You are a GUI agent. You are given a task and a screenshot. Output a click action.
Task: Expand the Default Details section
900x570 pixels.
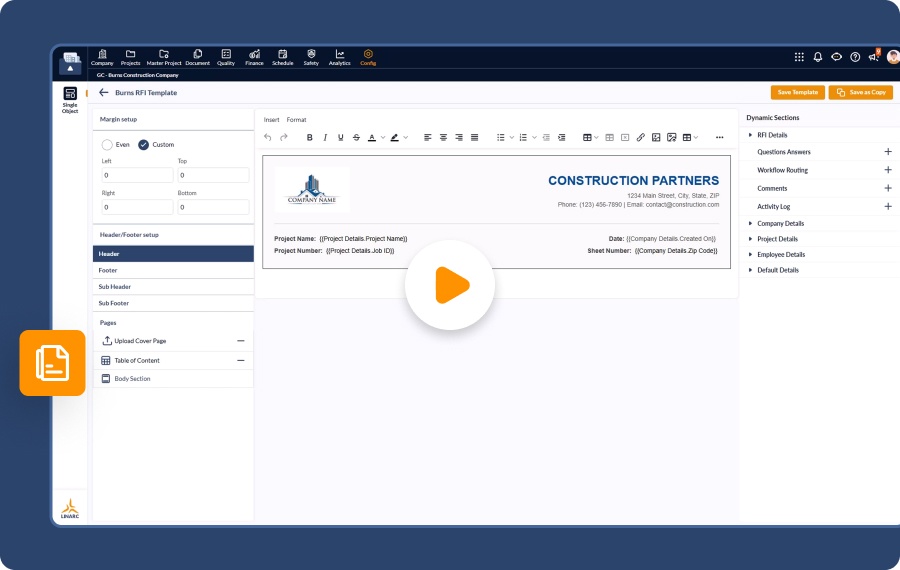pyautogui.click(x=750, y=270)
